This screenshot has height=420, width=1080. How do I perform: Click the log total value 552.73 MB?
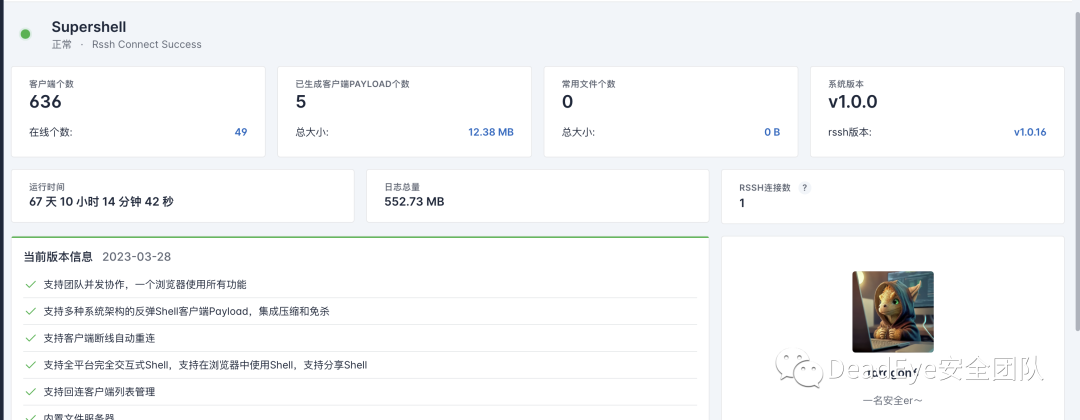[414, 202]
